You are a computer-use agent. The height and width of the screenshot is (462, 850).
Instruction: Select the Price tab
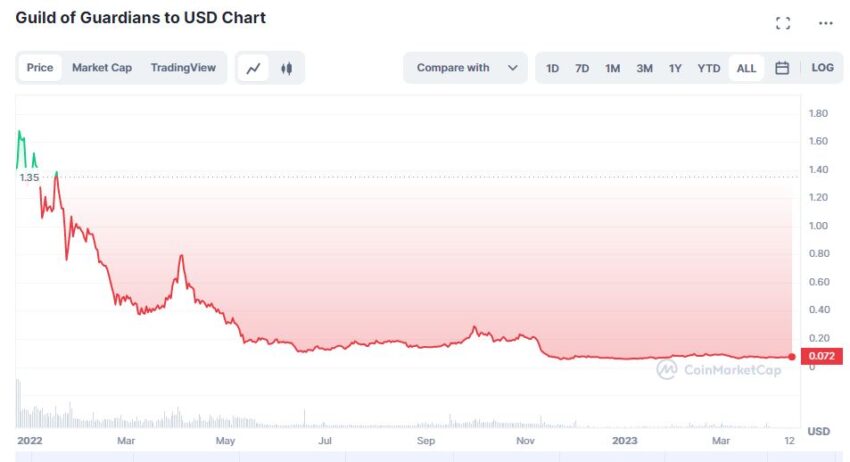pos(40,68)
